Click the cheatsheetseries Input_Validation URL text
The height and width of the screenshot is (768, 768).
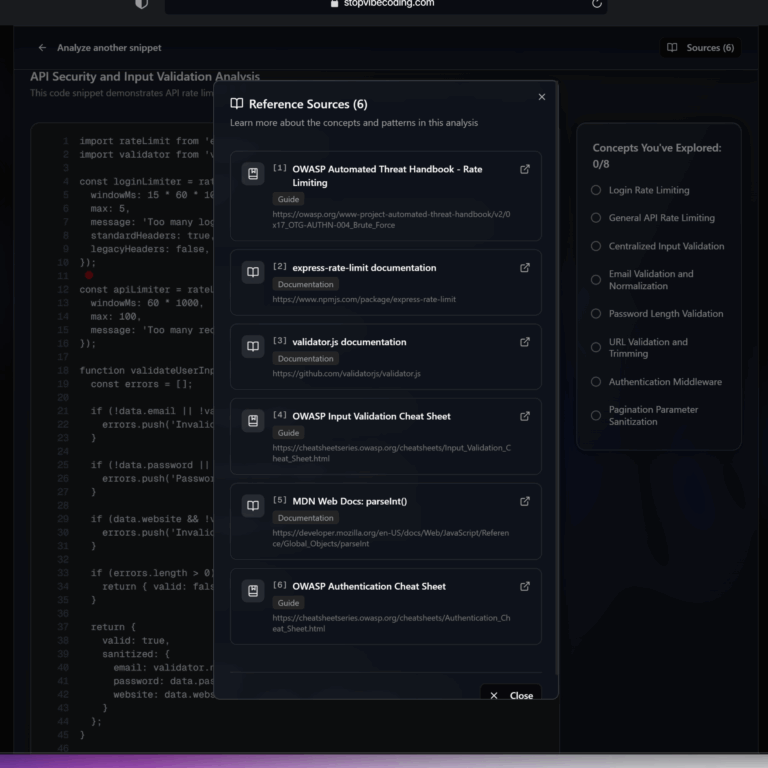tap(391, 453)
